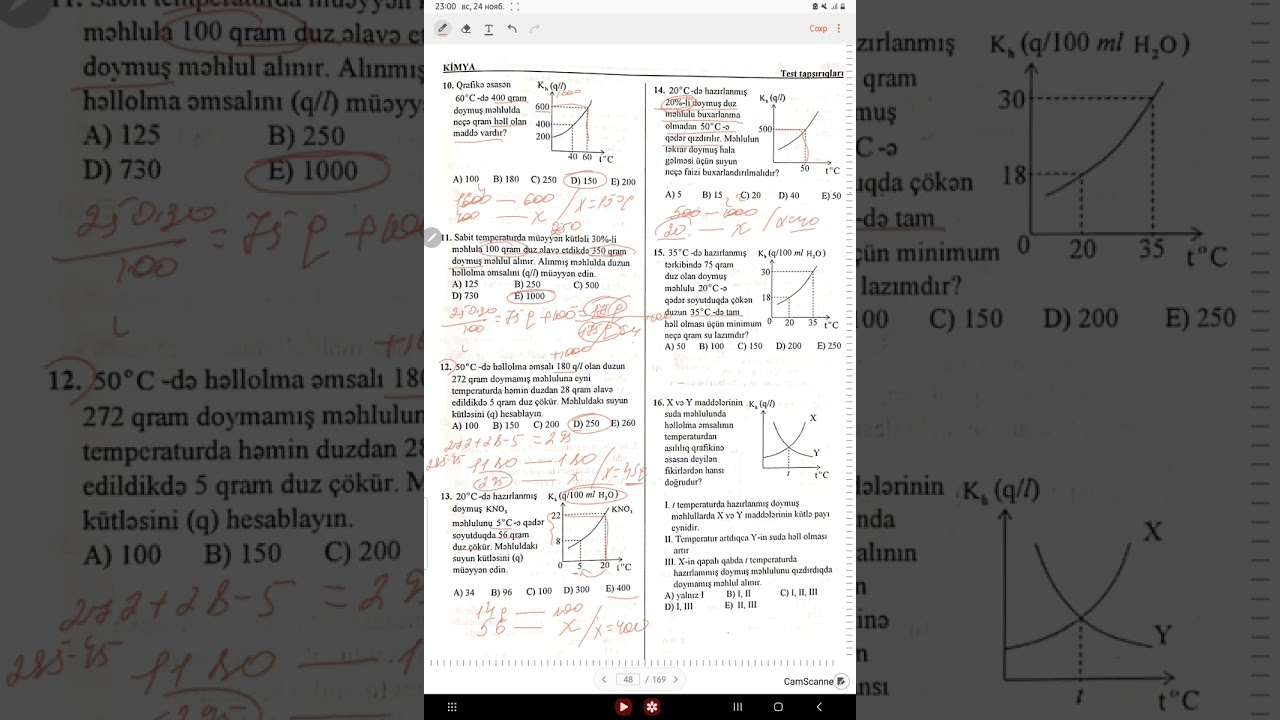
Task: Go to the next page arrow
Action: [x=675, y=679]
